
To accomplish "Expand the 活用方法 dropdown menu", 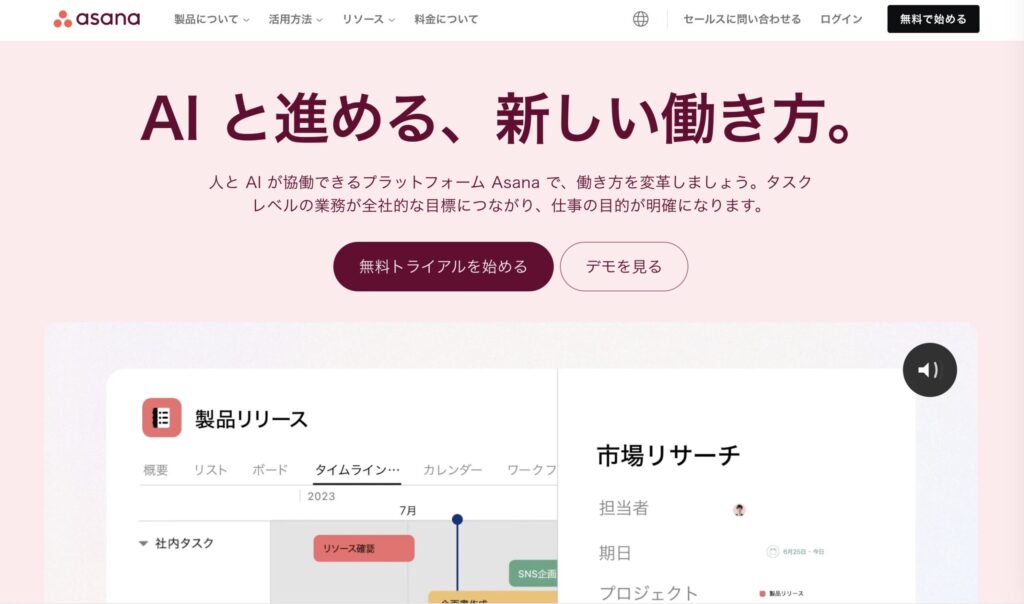I will tap(295, 20).
